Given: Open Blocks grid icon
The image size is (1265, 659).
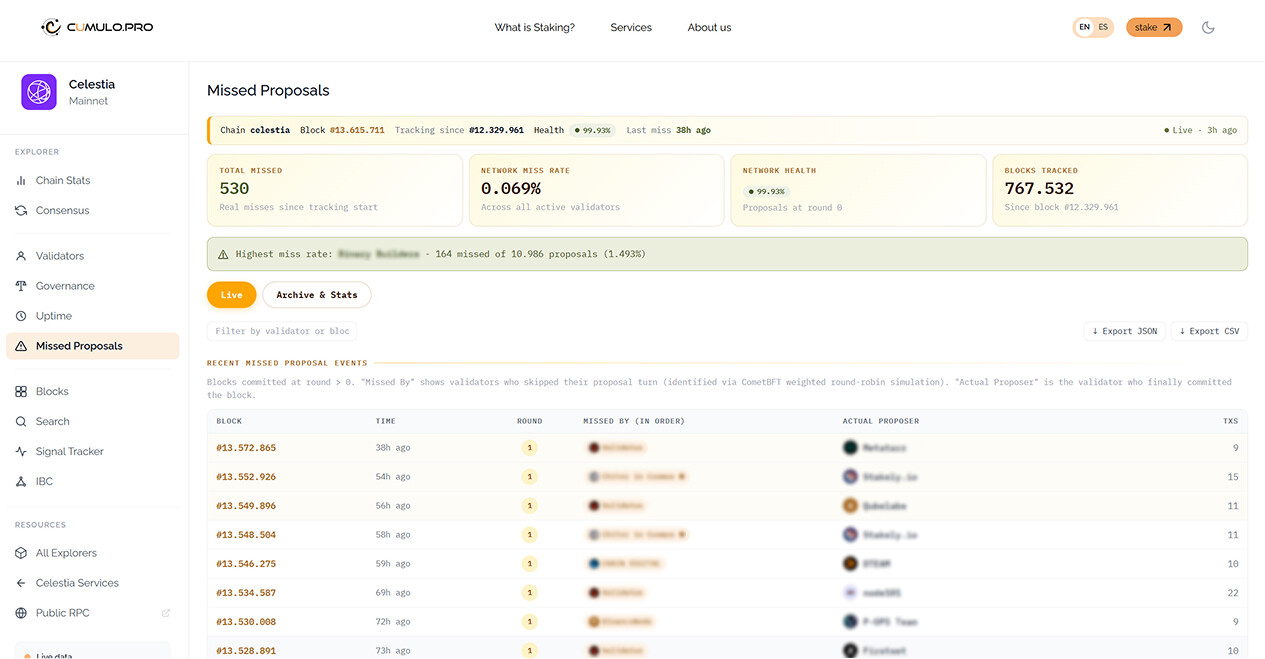Looking at the screenshot, I should click(x=21, y=392).
